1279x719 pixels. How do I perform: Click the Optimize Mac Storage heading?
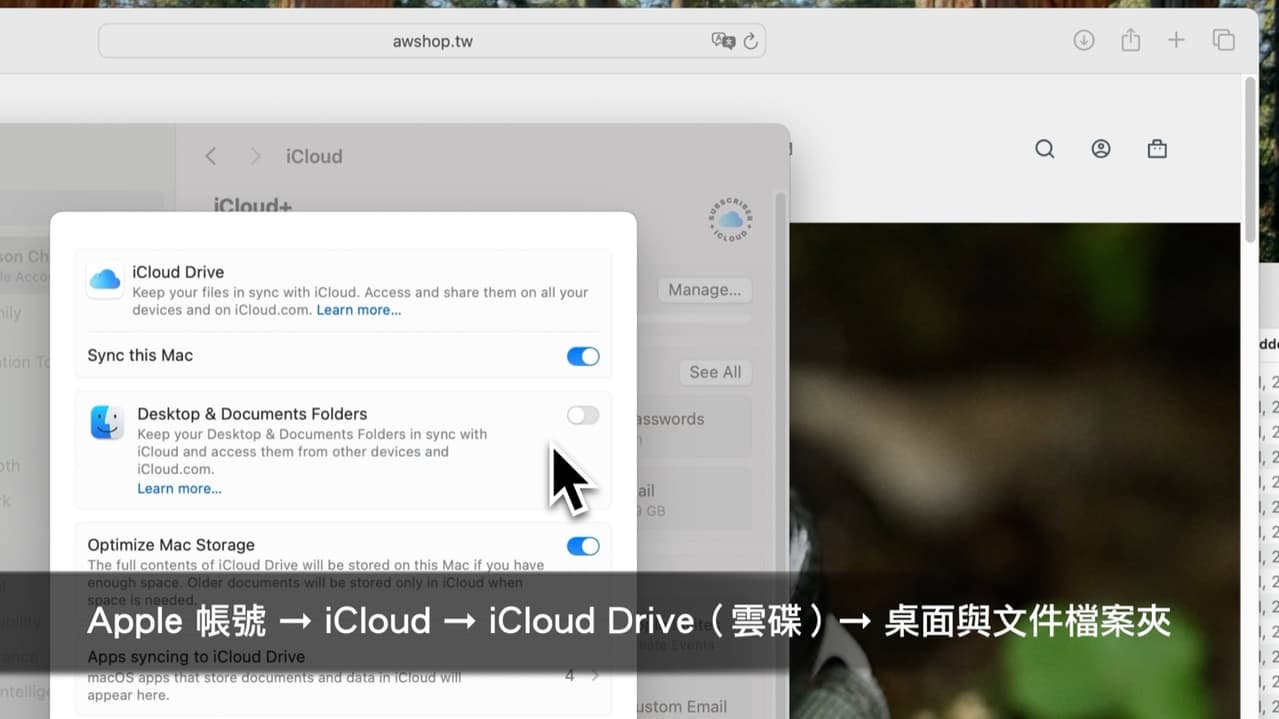[x=171, y=545]
